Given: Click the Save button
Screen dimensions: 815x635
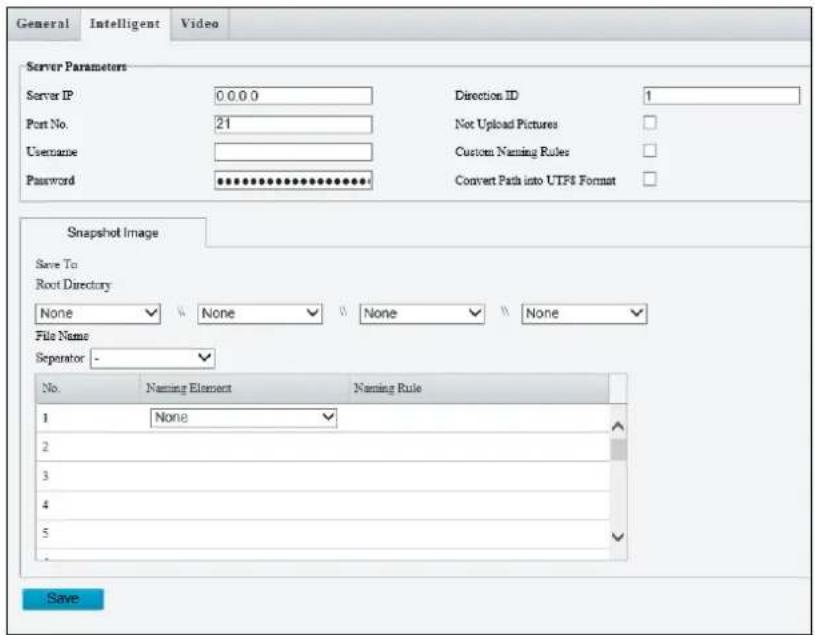Looking at the screenshot, I should pos(63,599).
